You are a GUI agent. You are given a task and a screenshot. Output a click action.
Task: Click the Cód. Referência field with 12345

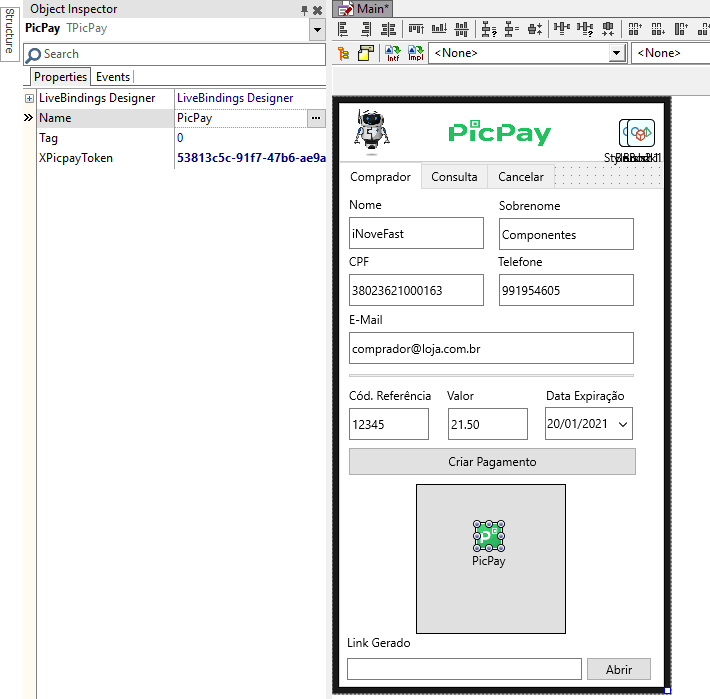click(389, 424)
